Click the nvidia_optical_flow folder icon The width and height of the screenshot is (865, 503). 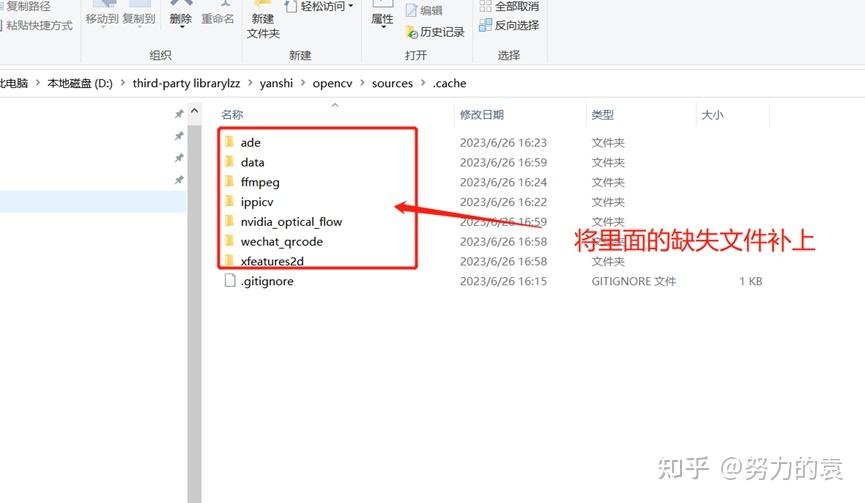[x=229, y=221]
